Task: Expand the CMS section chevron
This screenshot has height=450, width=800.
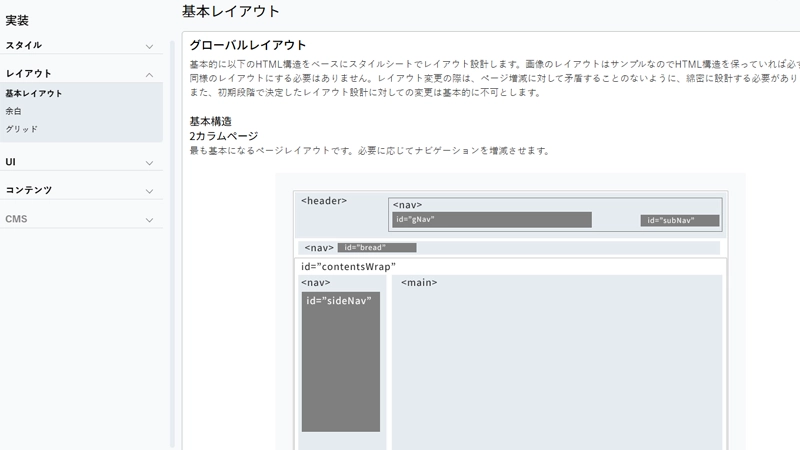Action: pos(149,220)
